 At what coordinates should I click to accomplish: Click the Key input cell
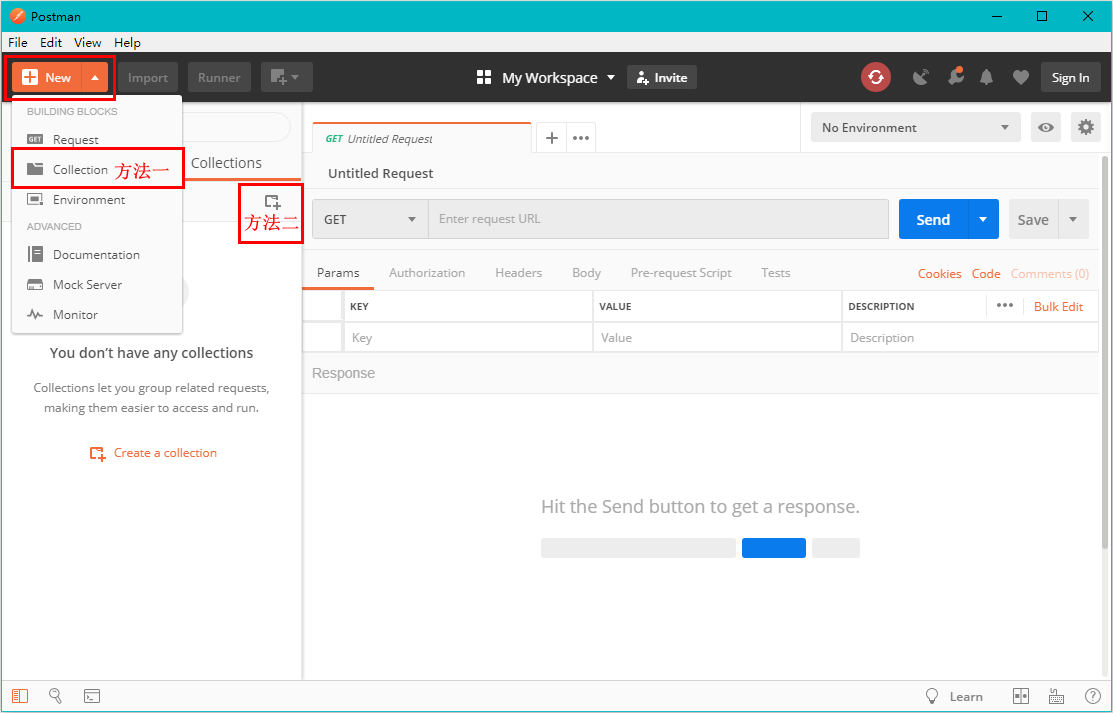tap(468, 338)
